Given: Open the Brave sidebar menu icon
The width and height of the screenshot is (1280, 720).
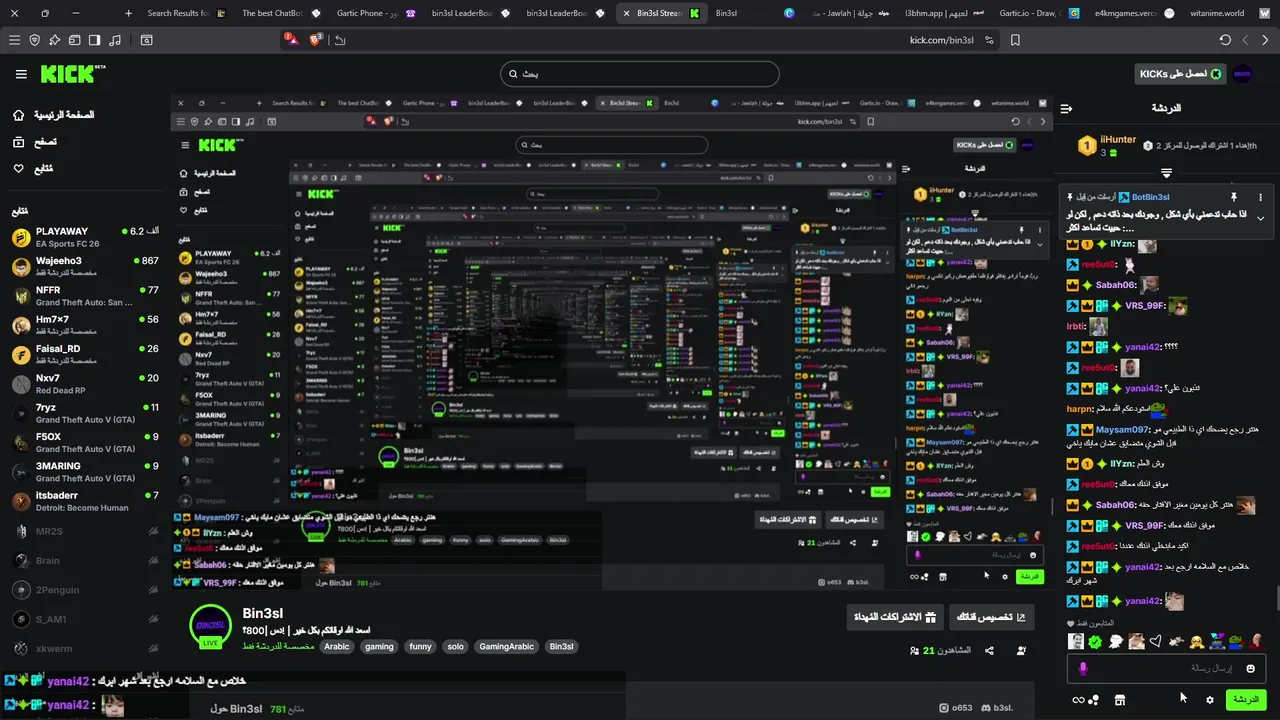Looking at the screenshot, I should click(14, 40).
